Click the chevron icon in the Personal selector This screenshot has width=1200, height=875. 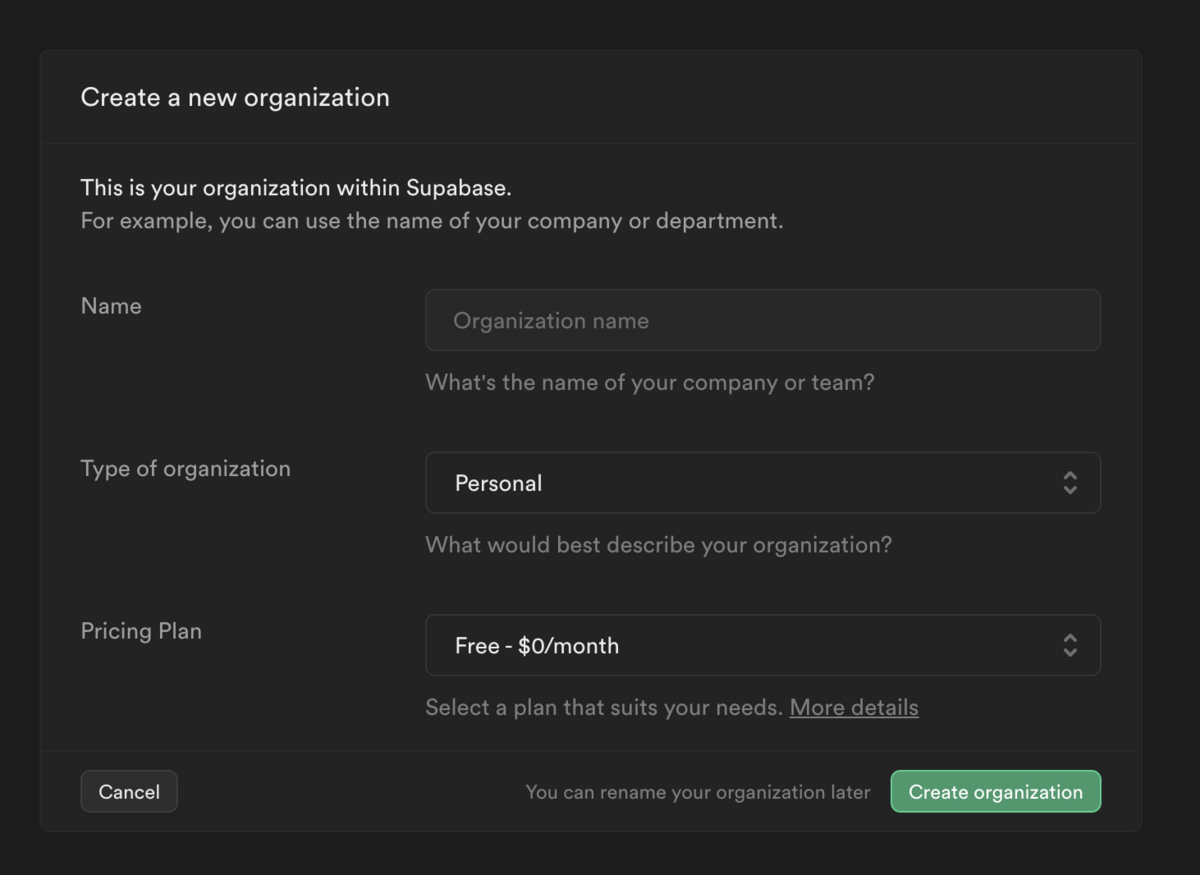(x=1069, y=483)
